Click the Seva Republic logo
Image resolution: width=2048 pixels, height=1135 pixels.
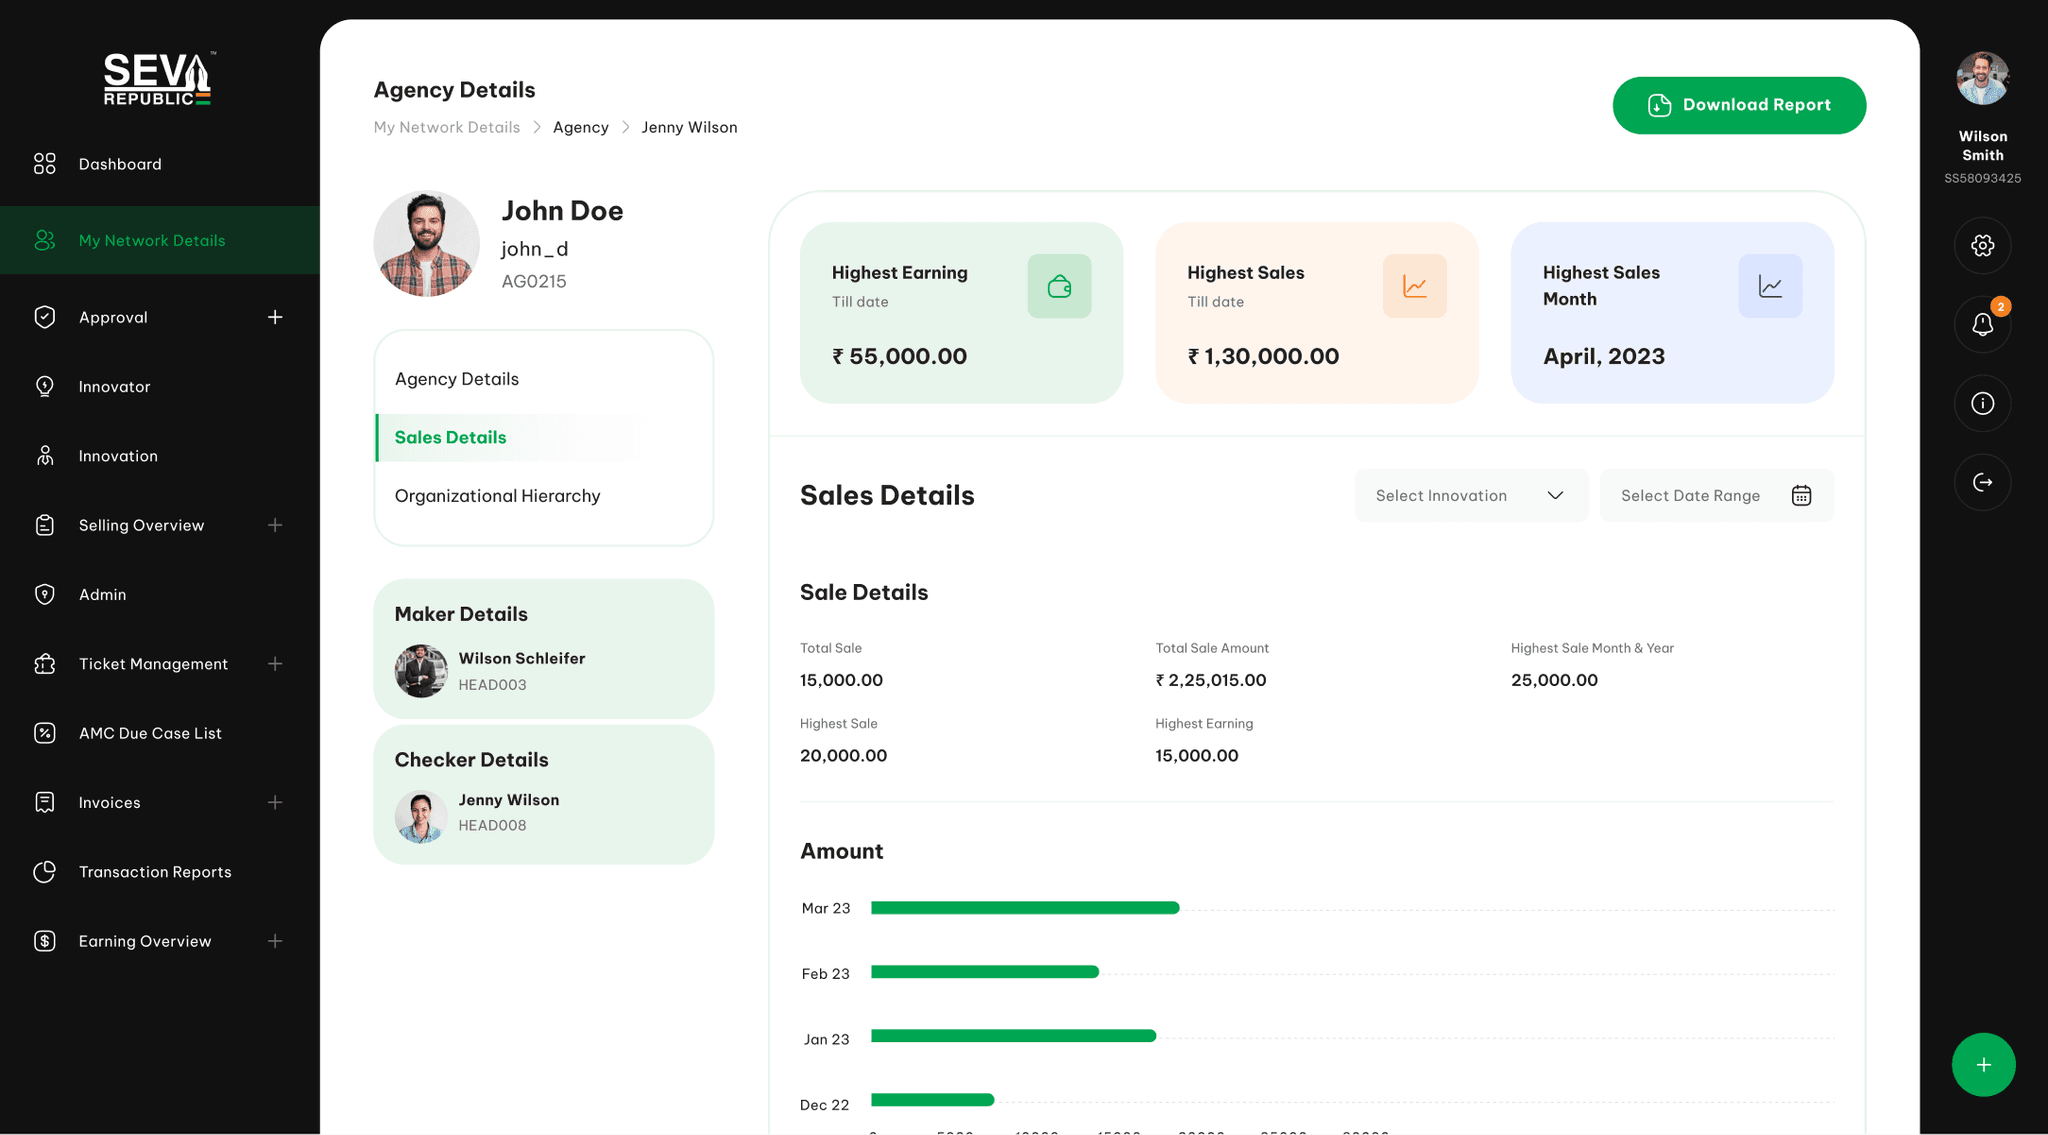click(158, 79)
